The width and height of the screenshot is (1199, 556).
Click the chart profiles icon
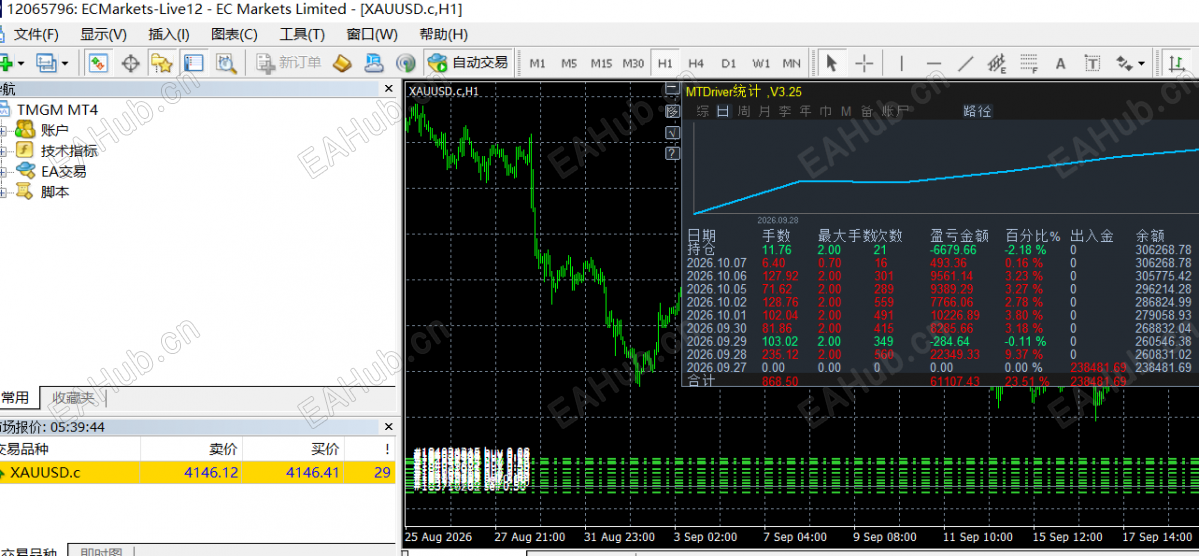47,63
